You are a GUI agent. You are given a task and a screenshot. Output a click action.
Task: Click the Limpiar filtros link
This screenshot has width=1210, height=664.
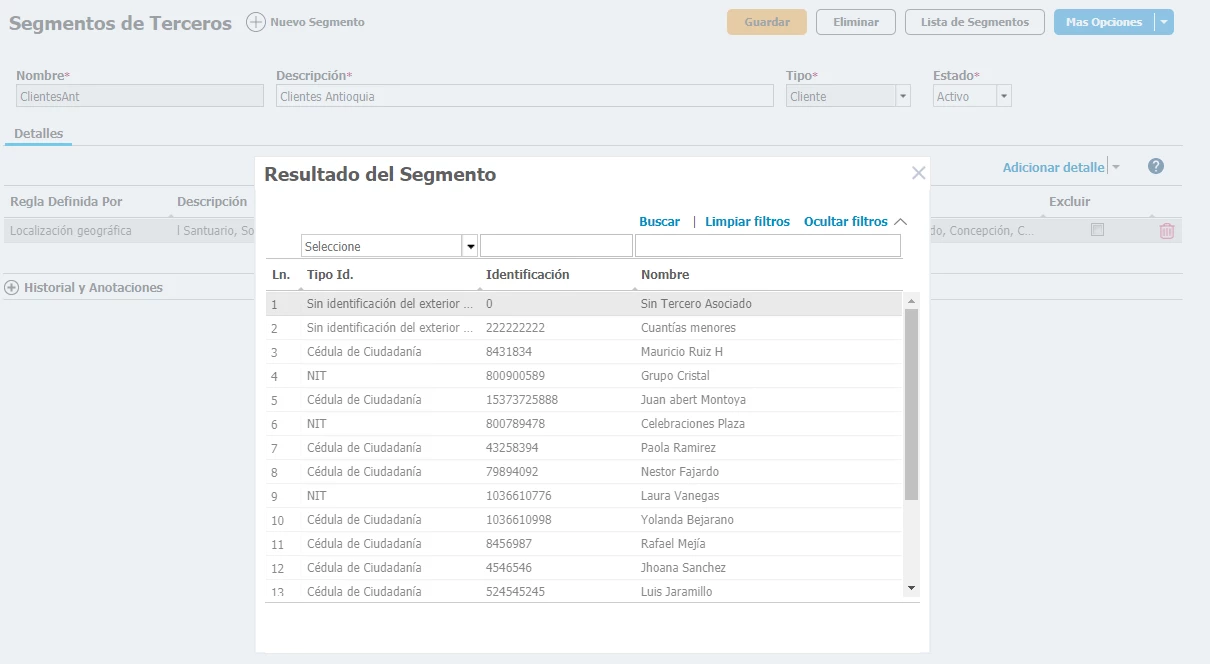[747, 222]
